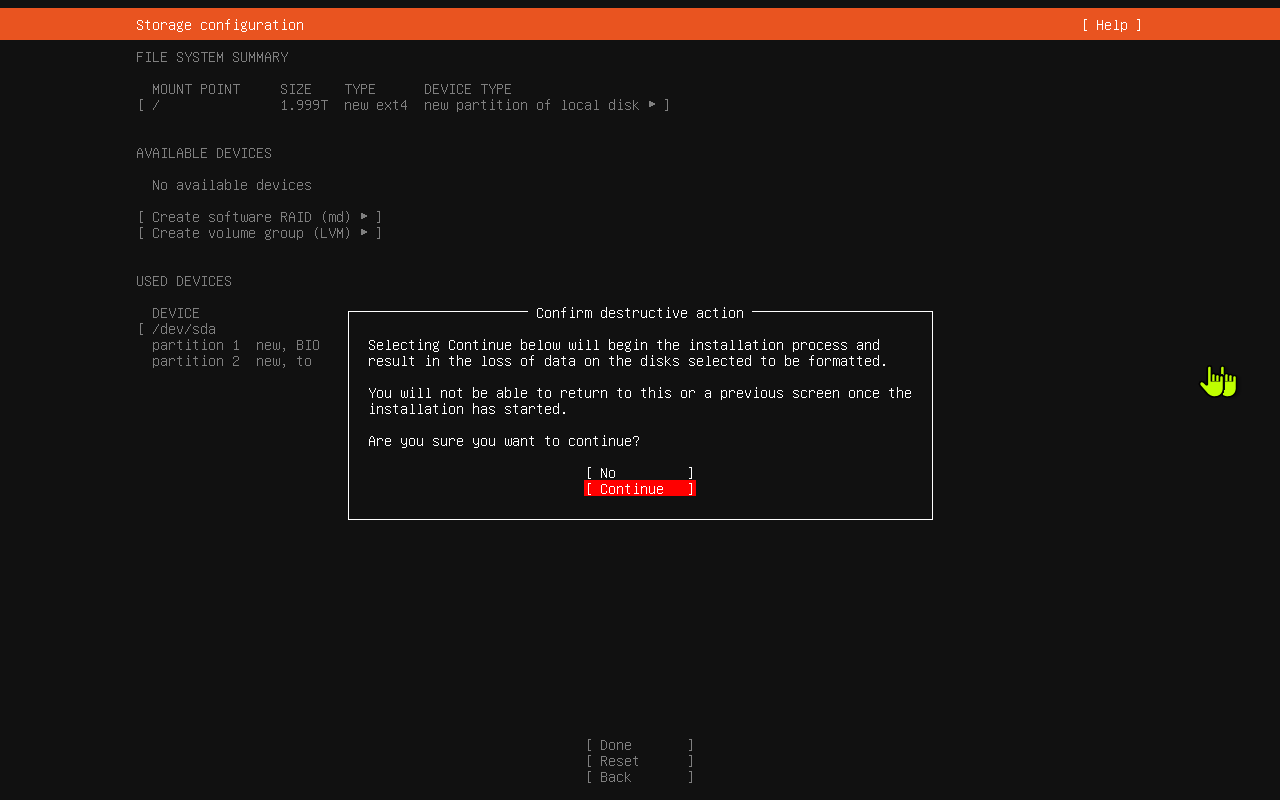Image resolution: width=1280 pixels, height=800 pixels.
Task: Click the 'USED DEVICES' heading
Action: pyautogui.click(x=184, y=281)
